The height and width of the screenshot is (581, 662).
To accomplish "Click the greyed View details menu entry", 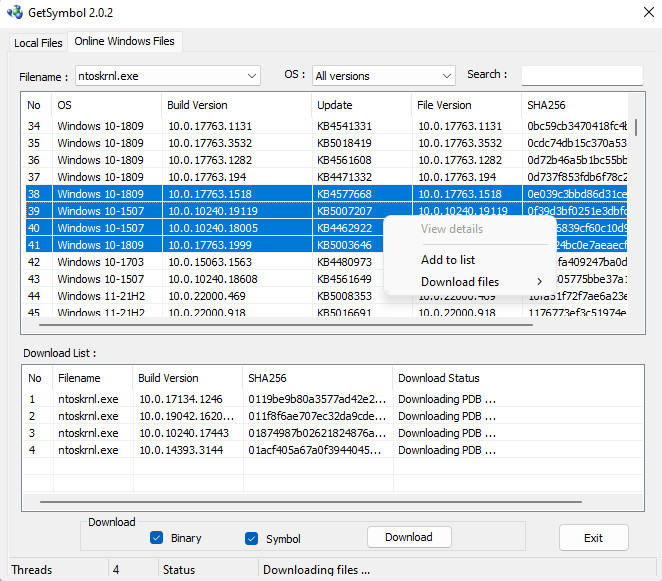I will 452,229.
